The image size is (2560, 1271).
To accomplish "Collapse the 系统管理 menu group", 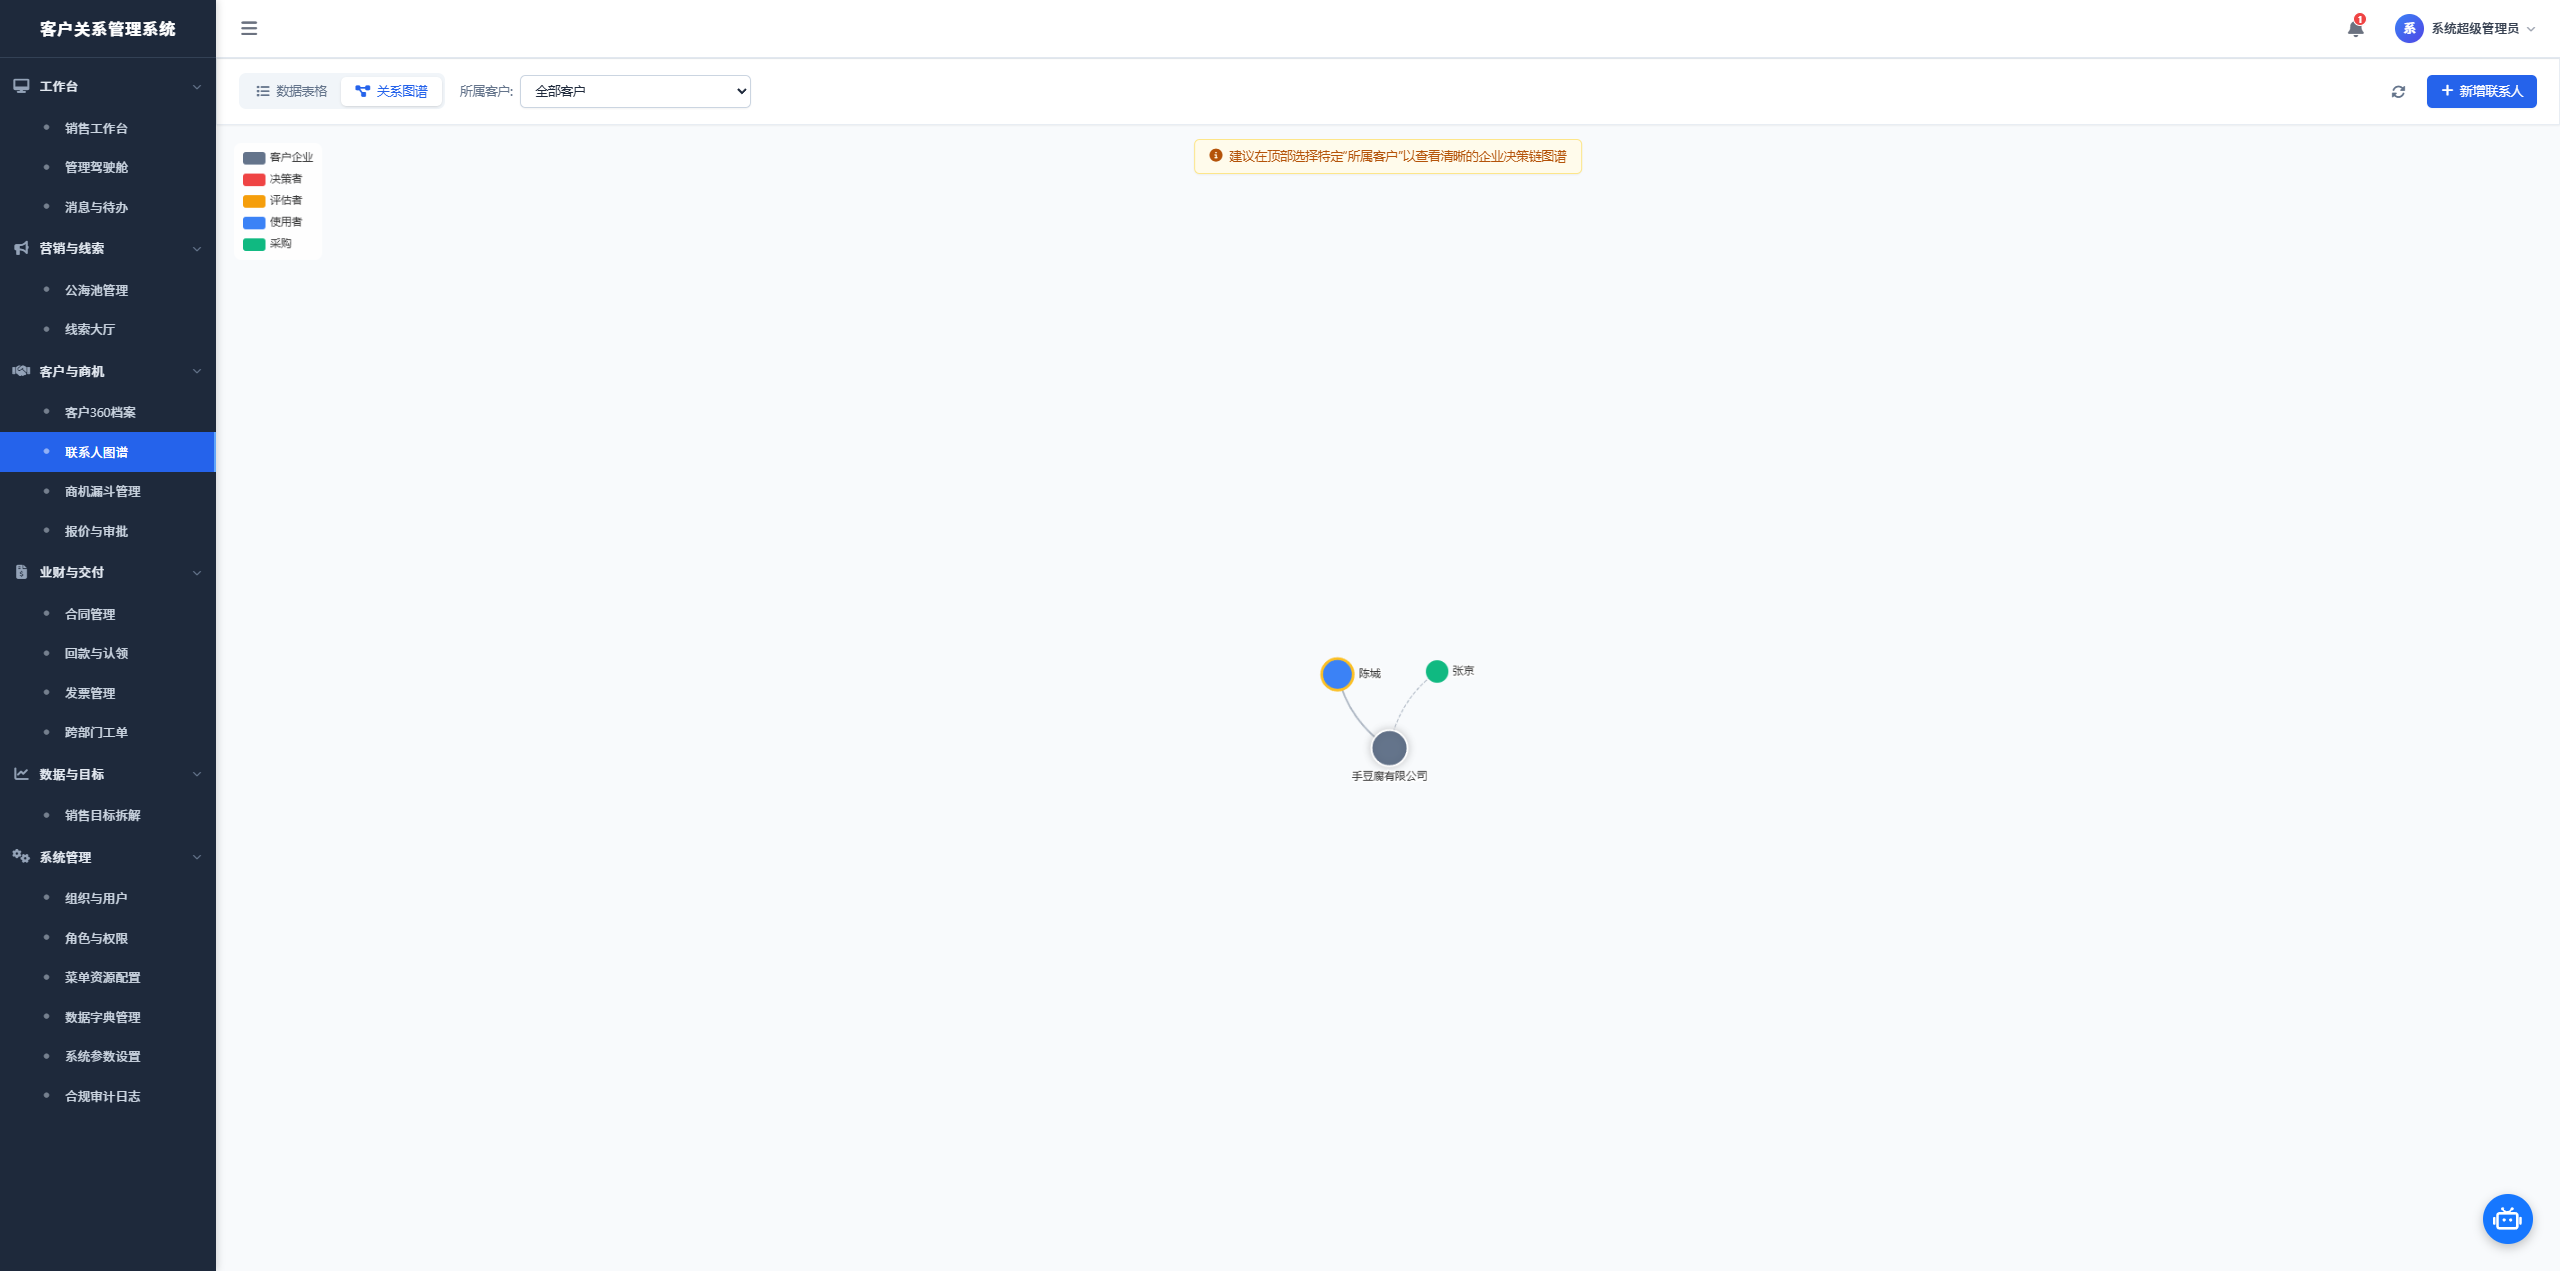I will [108, 857].
